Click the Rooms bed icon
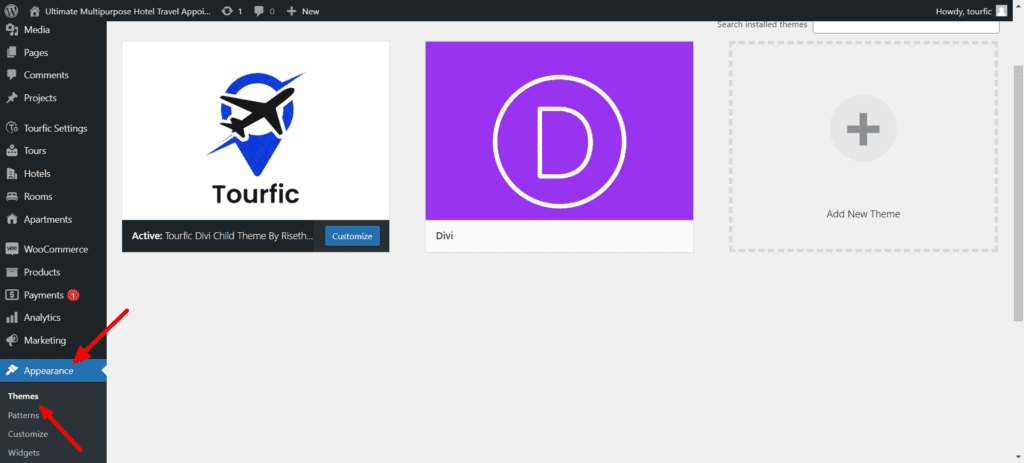This screenshot has height=463, width=1024. point(12,197)
